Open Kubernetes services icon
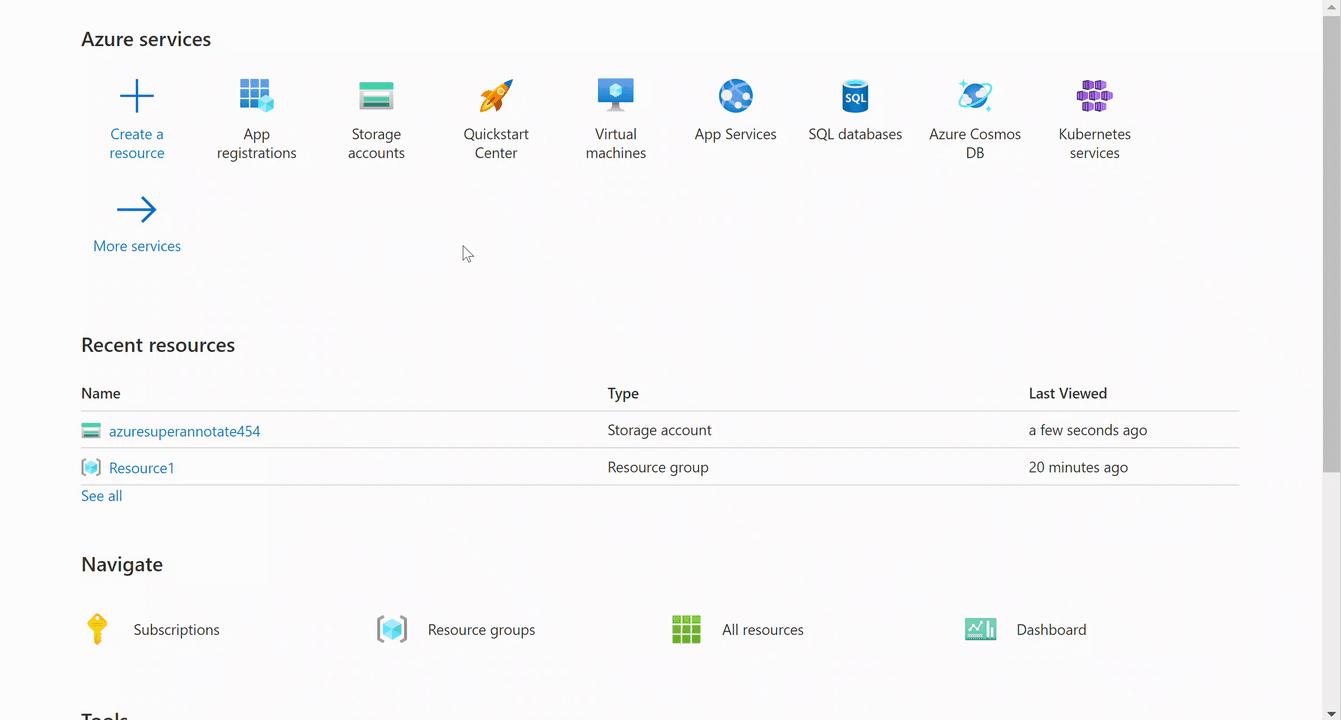Screen dimensions: 1341x720 coord(1094,96)
